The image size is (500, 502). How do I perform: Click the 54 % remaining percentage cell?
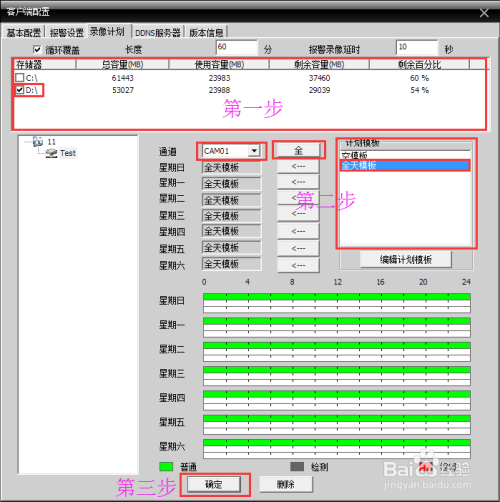click(x=419, y=90)
